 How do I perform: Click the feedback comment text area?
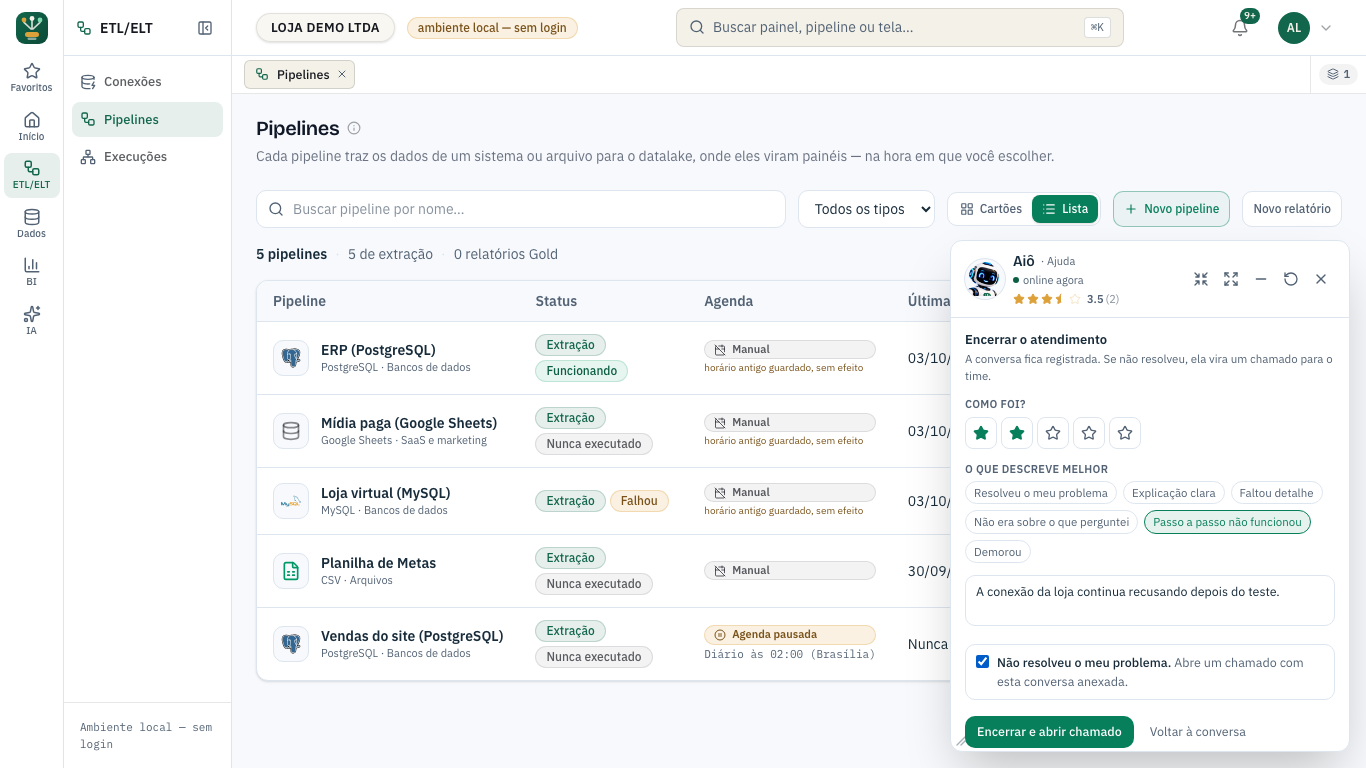1150,600
